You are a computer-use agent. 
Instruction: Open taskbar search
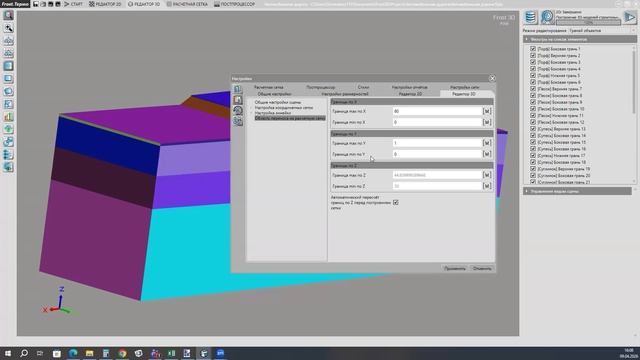point(24,353)
